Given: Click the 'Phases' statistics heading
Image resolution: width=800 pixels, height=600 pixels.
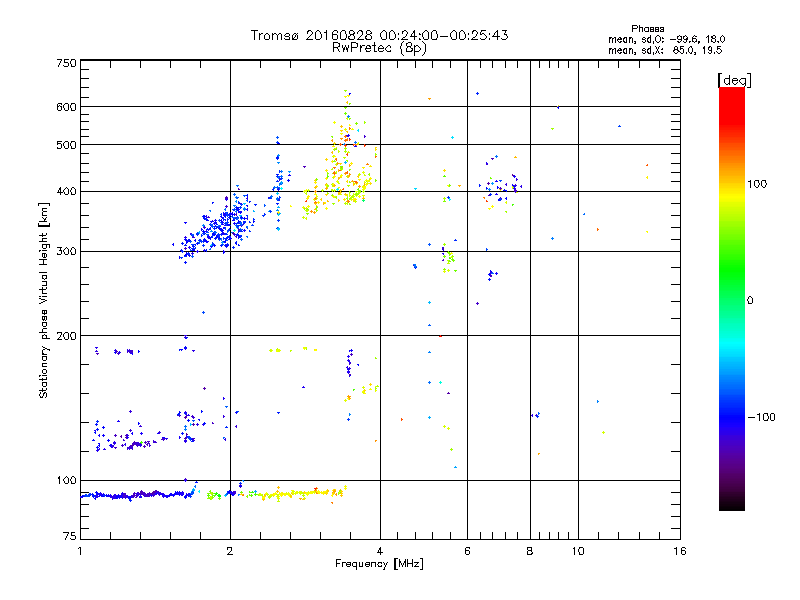Looking at the screenshot, I should 647,29.
